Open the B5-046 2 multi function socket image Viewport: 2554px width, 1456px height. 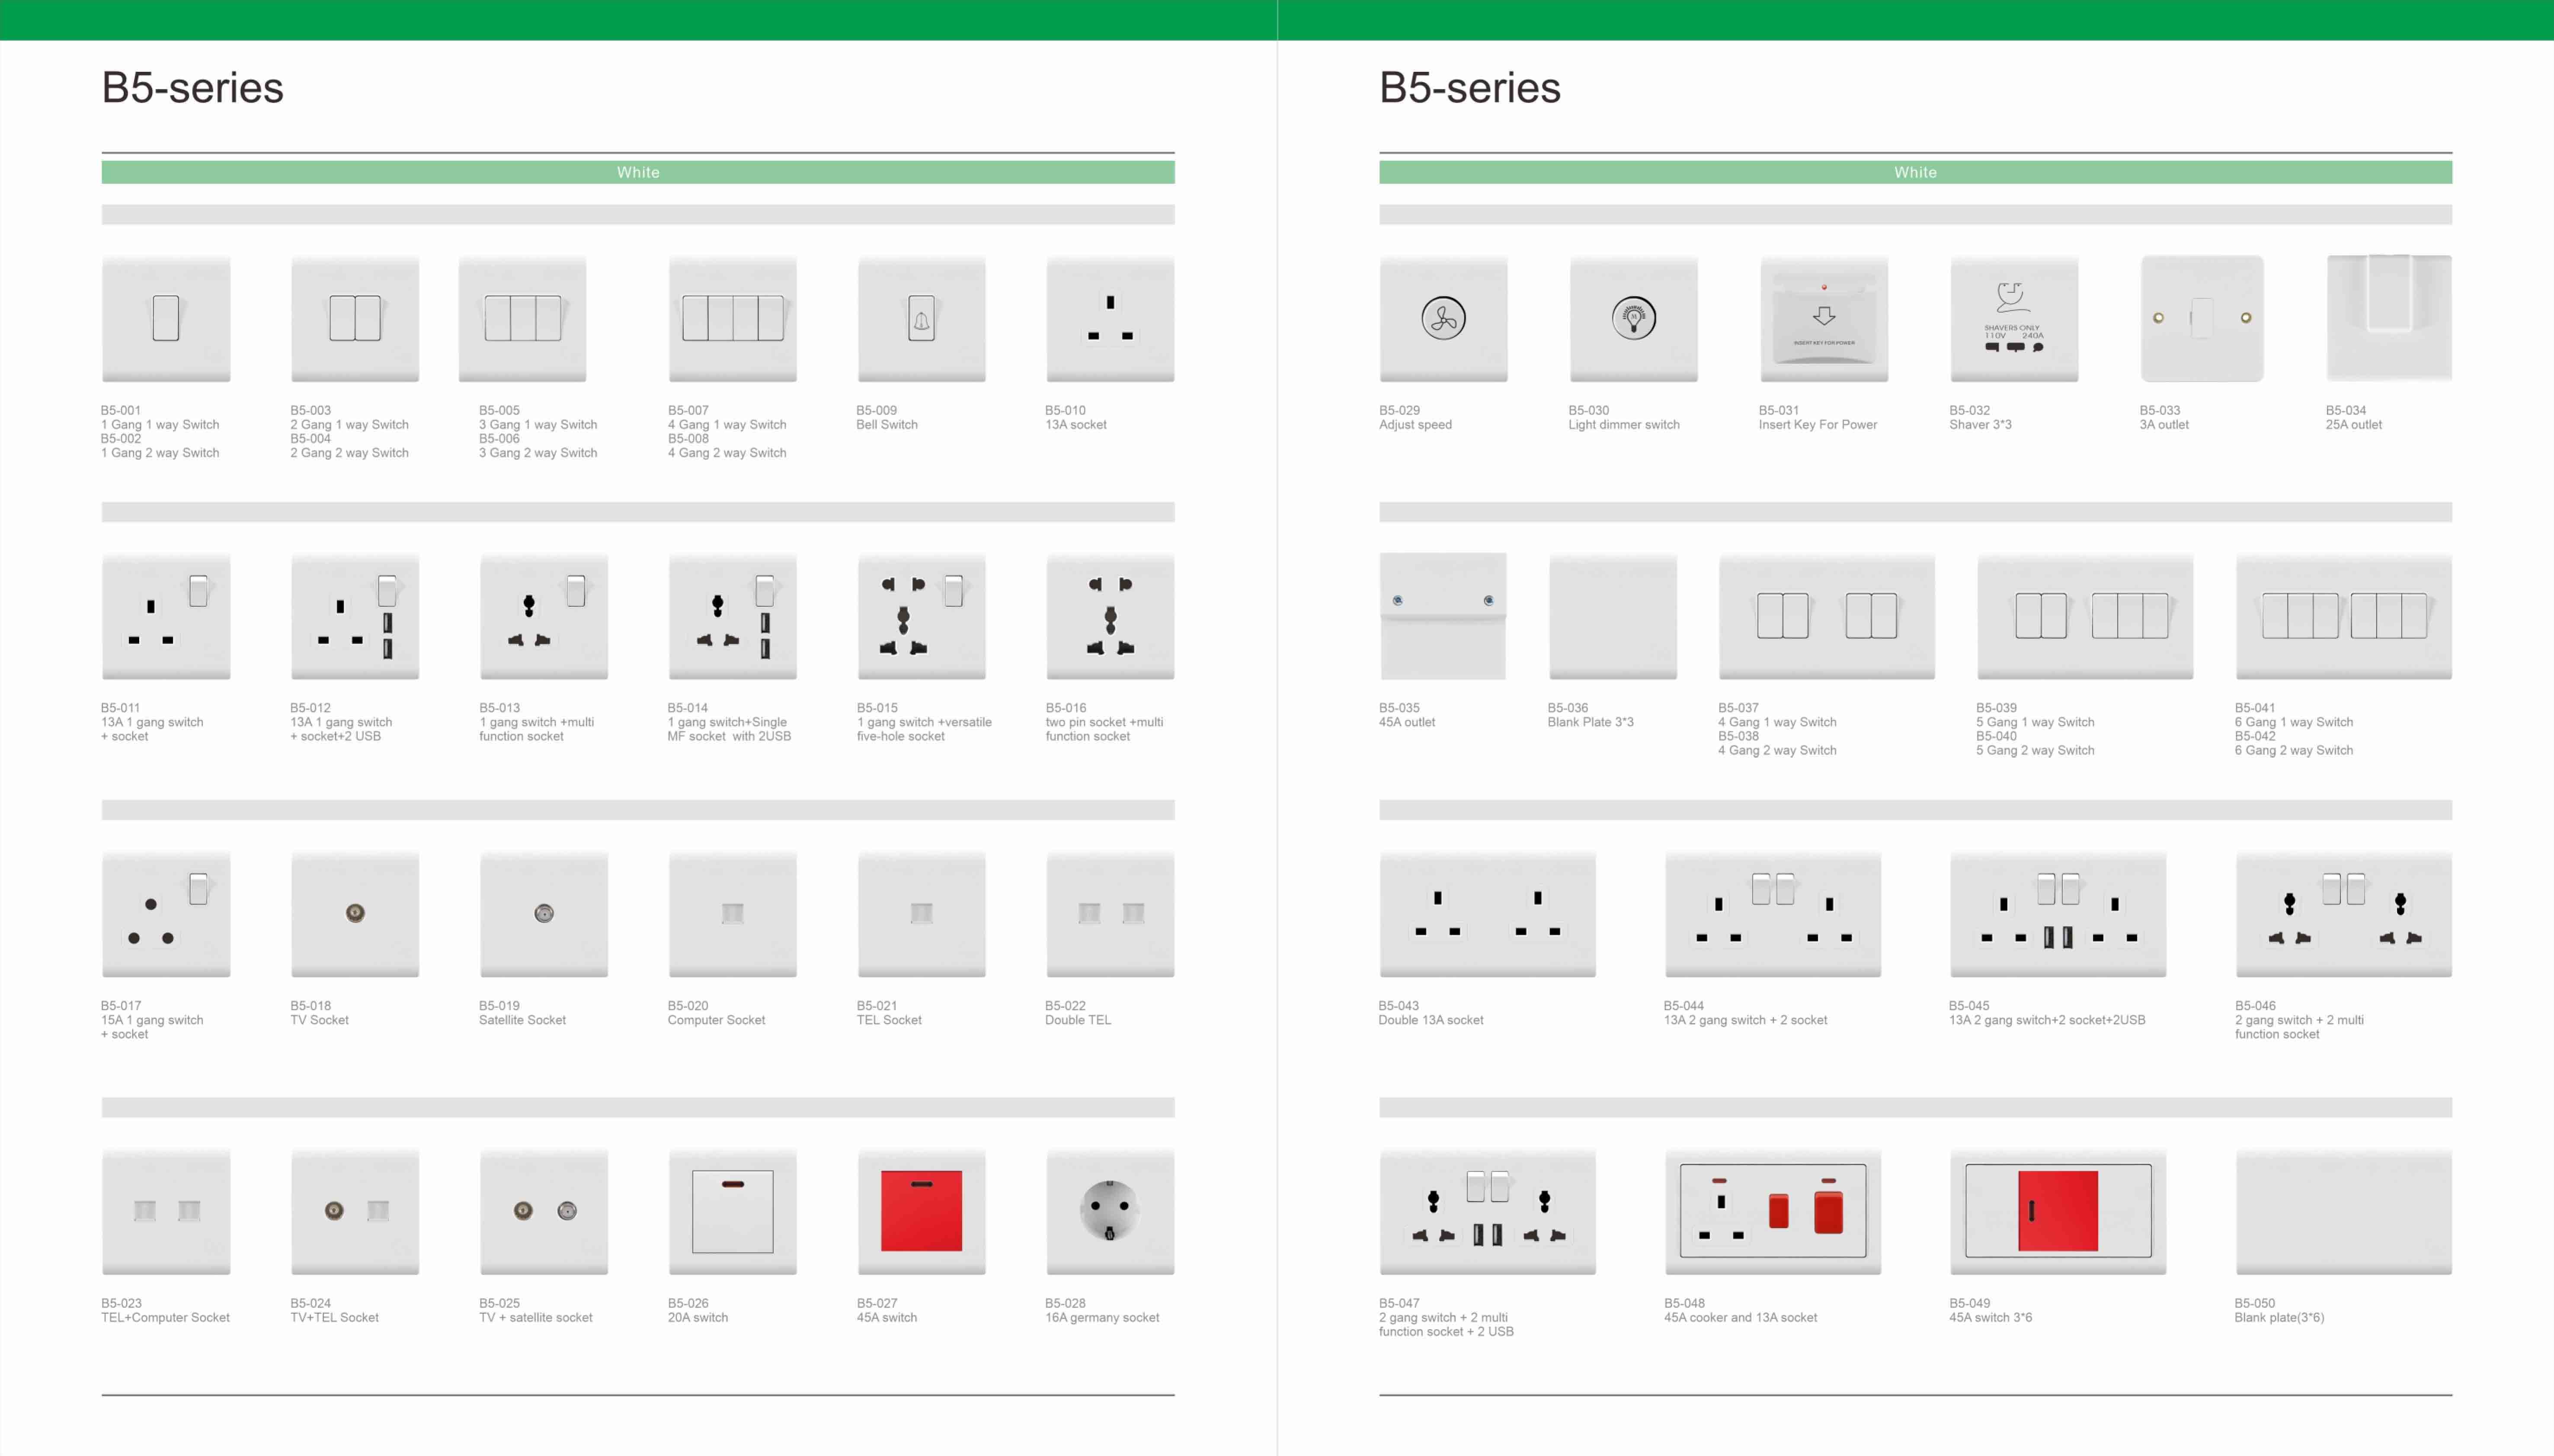pos(2344,914)
